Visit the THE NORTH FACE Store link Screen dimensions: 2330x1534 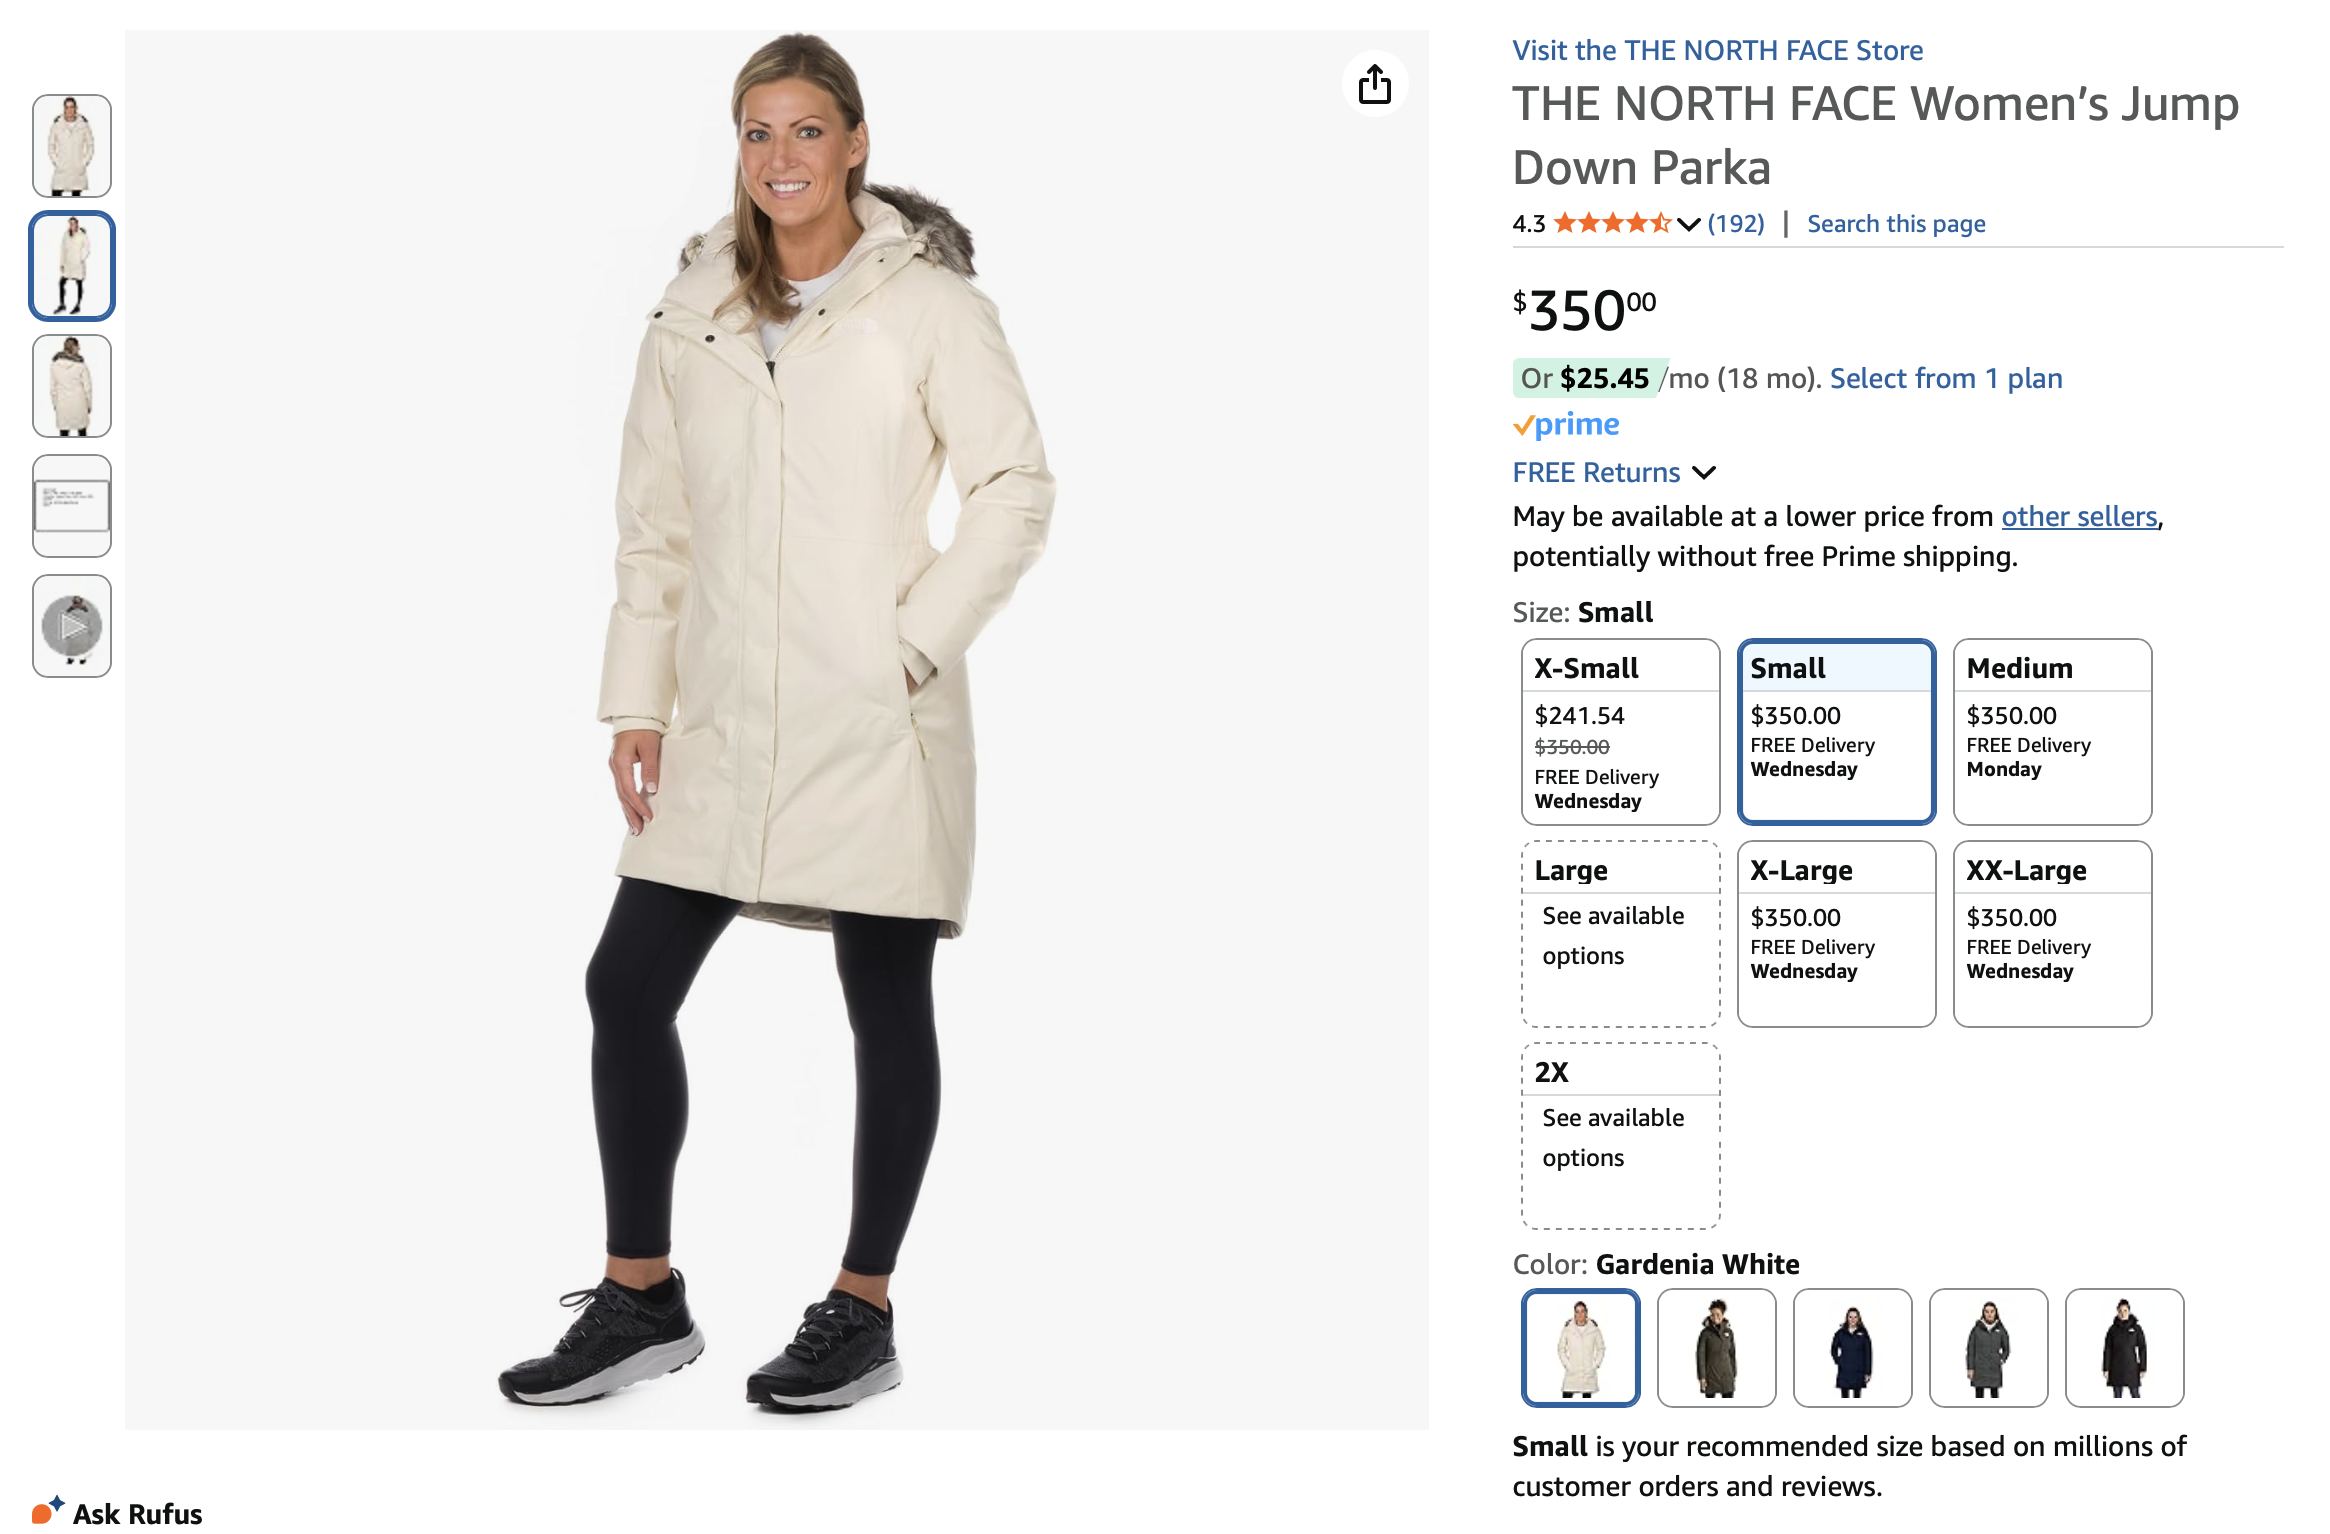pos(1717,50)
